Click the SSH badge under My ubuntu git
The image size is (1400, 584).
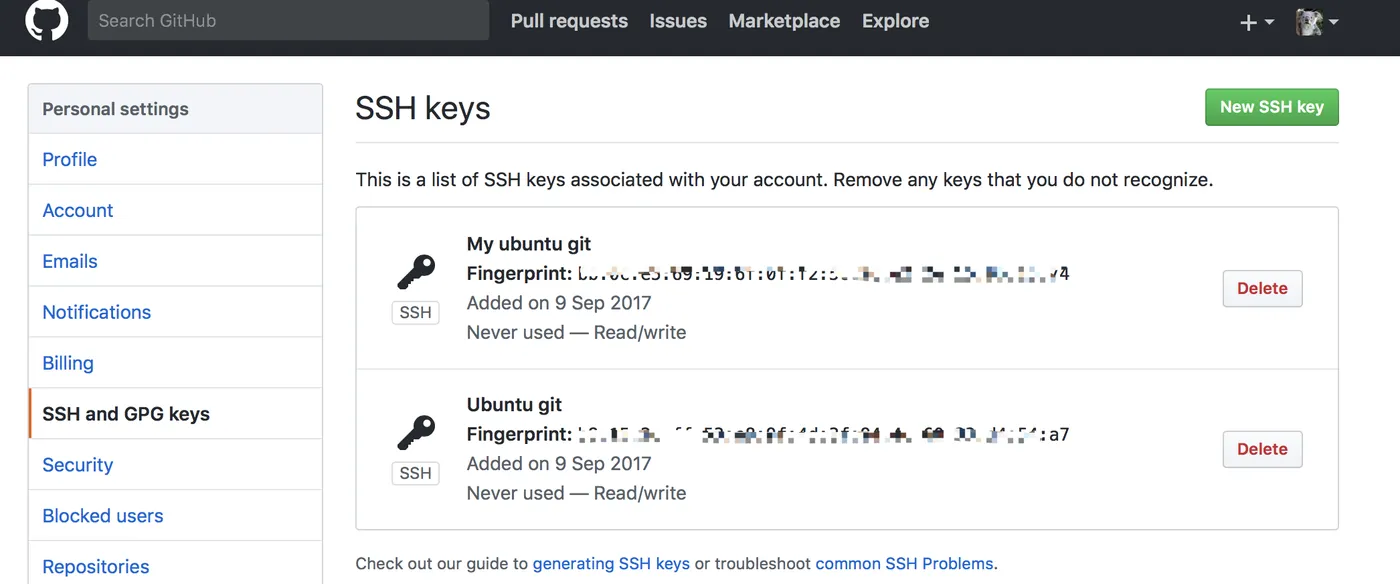[415, 312]
